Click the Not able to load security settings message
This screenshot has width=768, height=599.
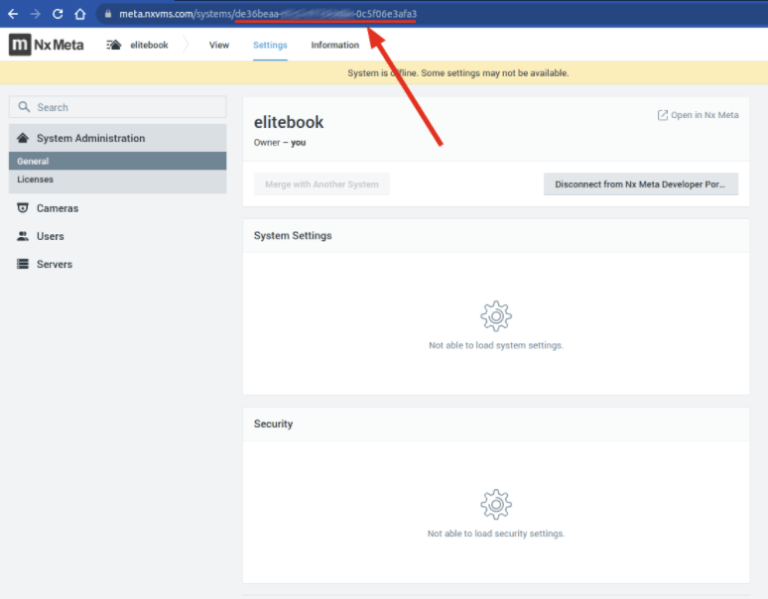tap(496, 533)
